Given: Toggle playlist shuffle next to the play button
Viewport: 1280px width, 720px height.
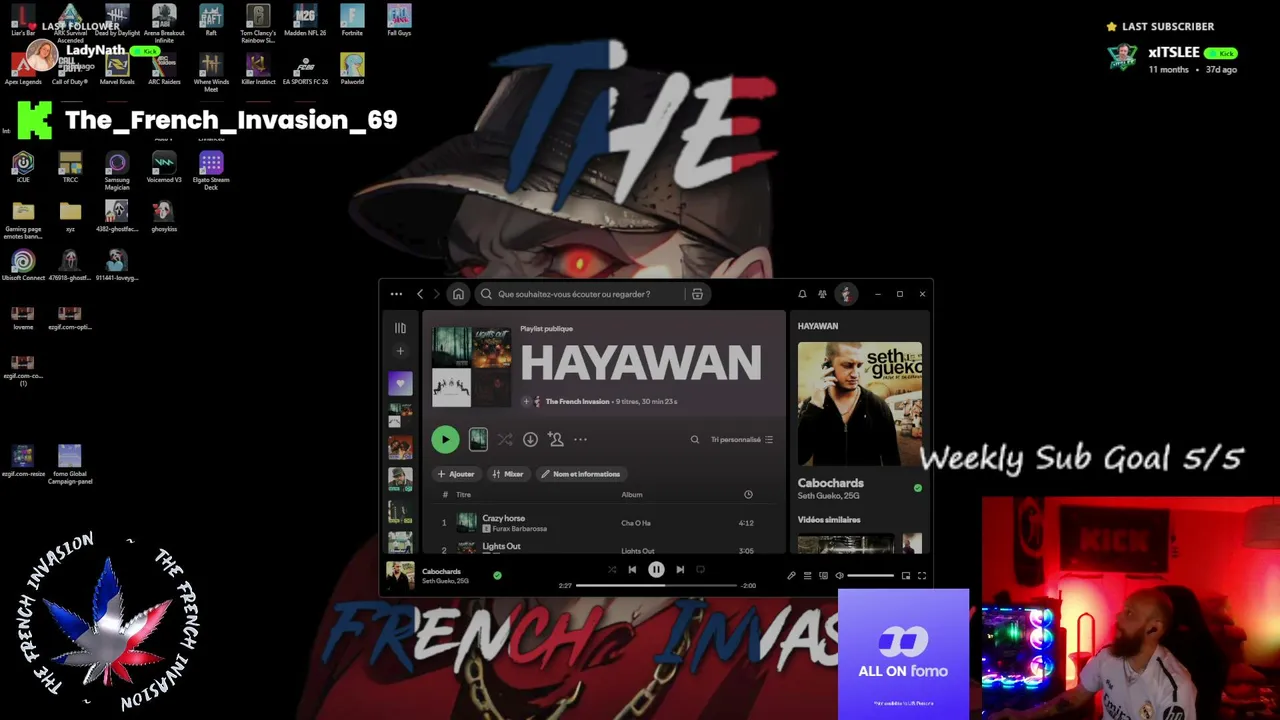Looking at the screenshot, I should tap(505, 440).
